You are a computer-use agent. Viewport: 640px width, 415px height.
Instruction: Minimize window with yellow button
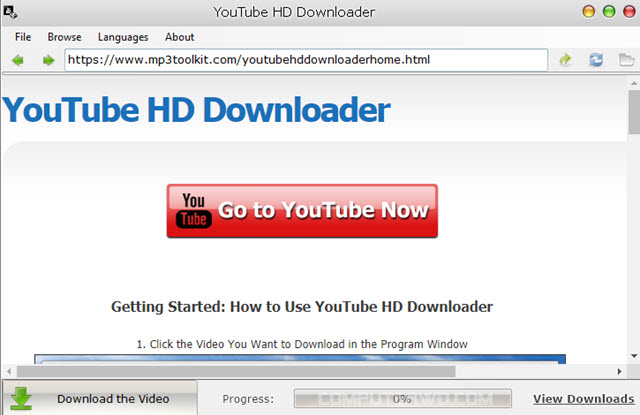pos(589,12)
